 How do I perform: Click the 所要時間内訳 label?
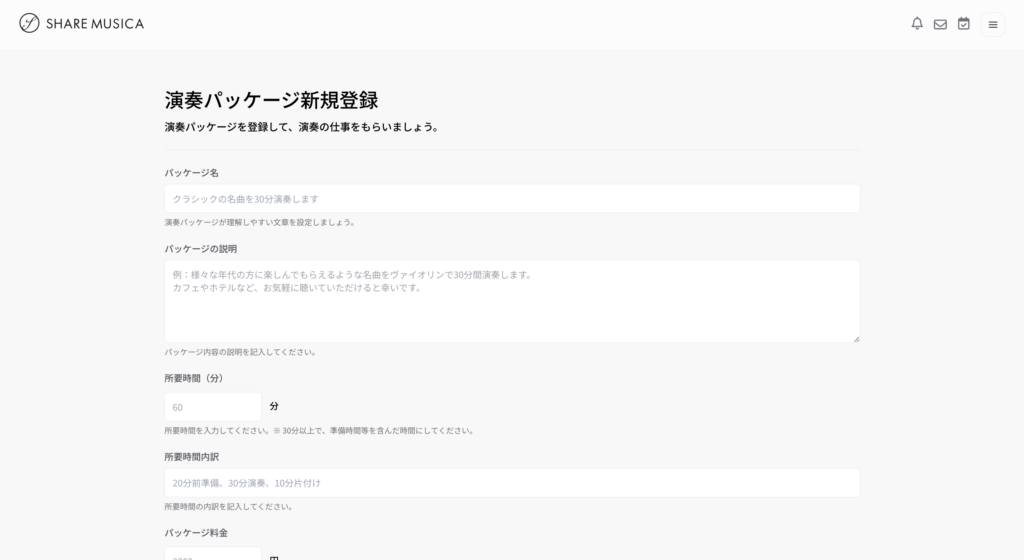click(192, 457)
